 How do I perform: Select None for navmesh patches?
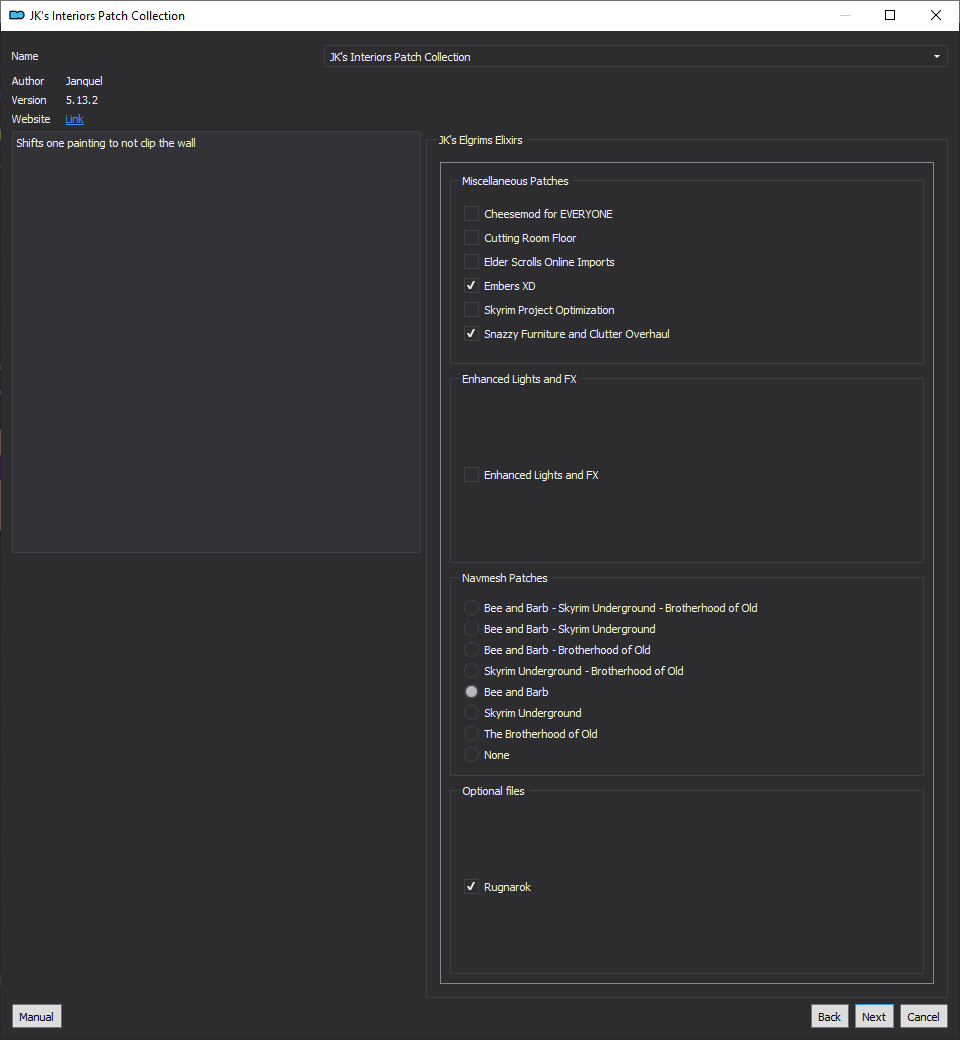(x=471, y=755)
